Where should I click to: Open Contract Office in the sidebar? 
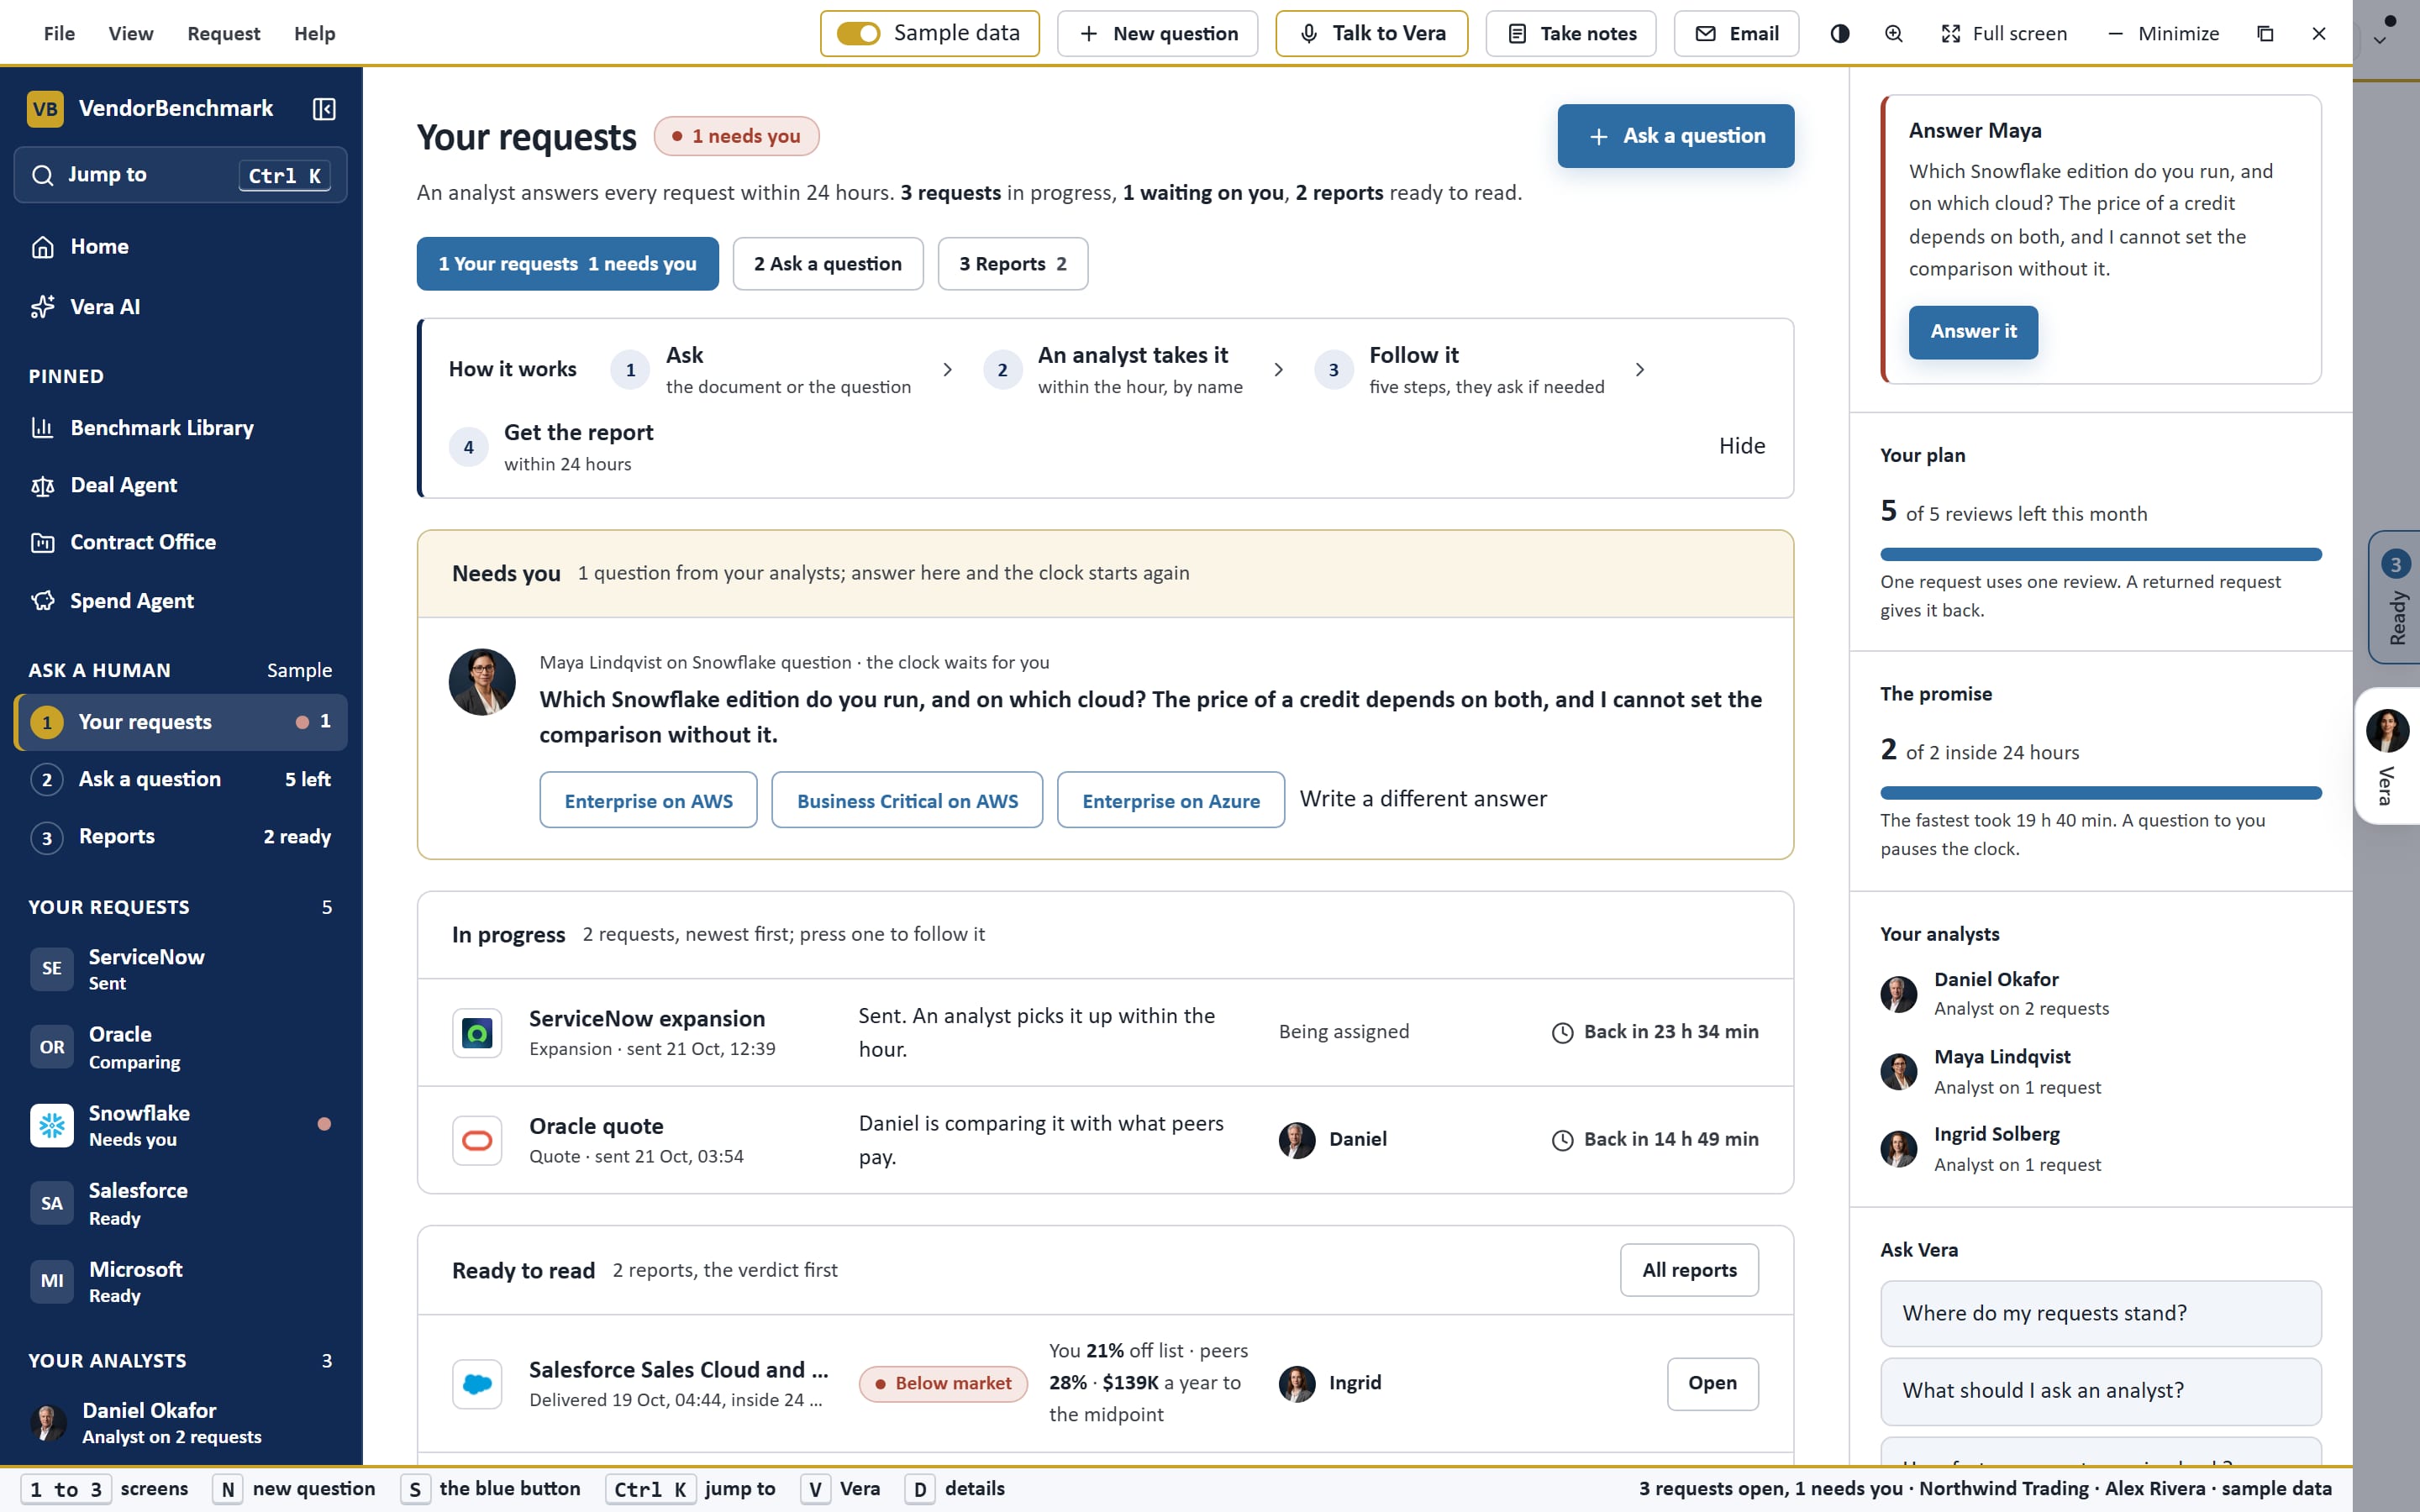(181, 542)
